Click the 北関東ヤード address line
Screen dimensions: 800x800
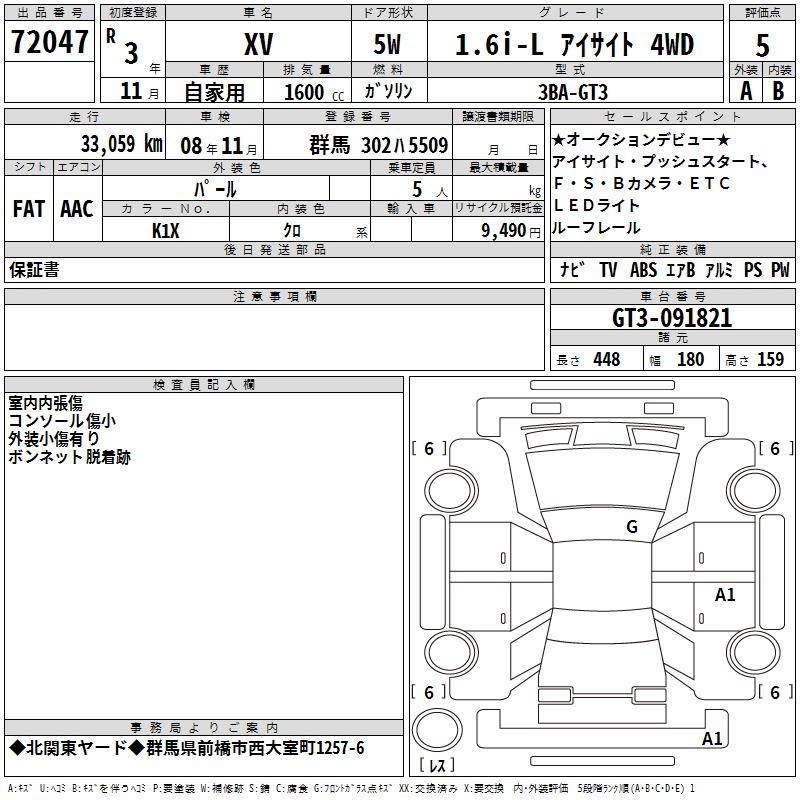click(186, 748)
